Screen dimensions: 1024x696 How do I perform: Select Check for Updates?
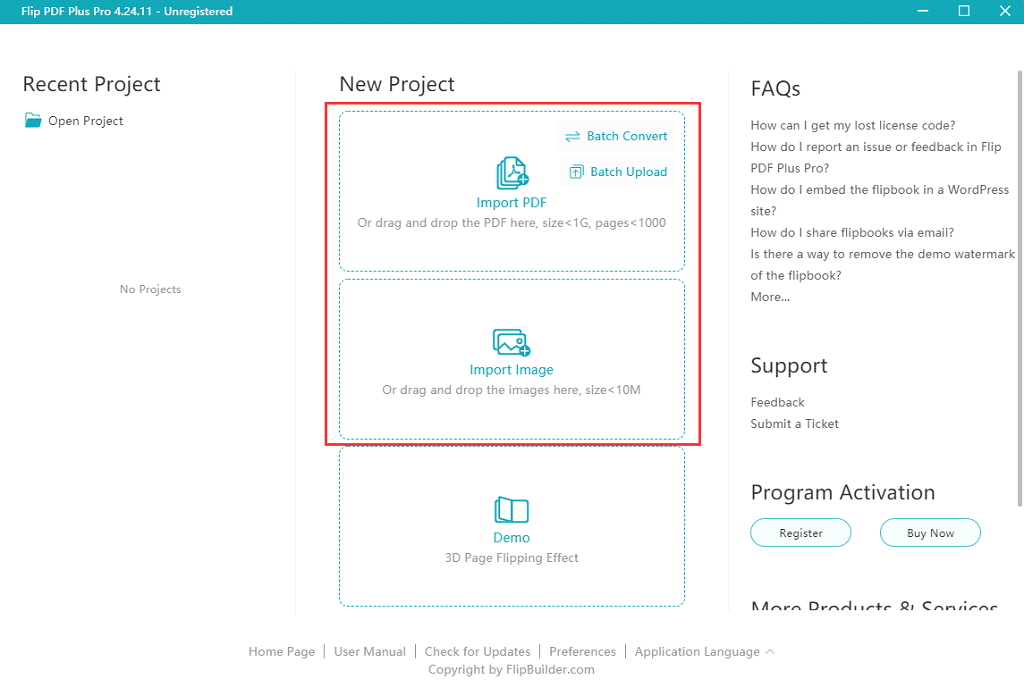477,652
